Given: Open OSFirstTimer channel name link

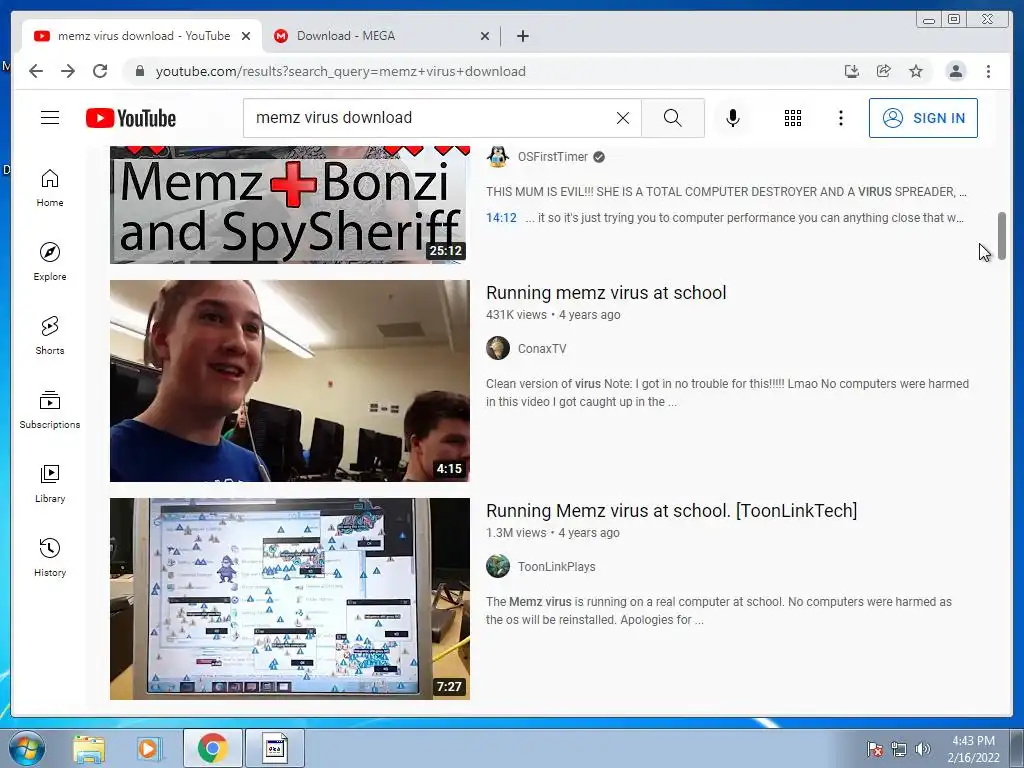Looking at the screenshot, I should tap(552, 157).
